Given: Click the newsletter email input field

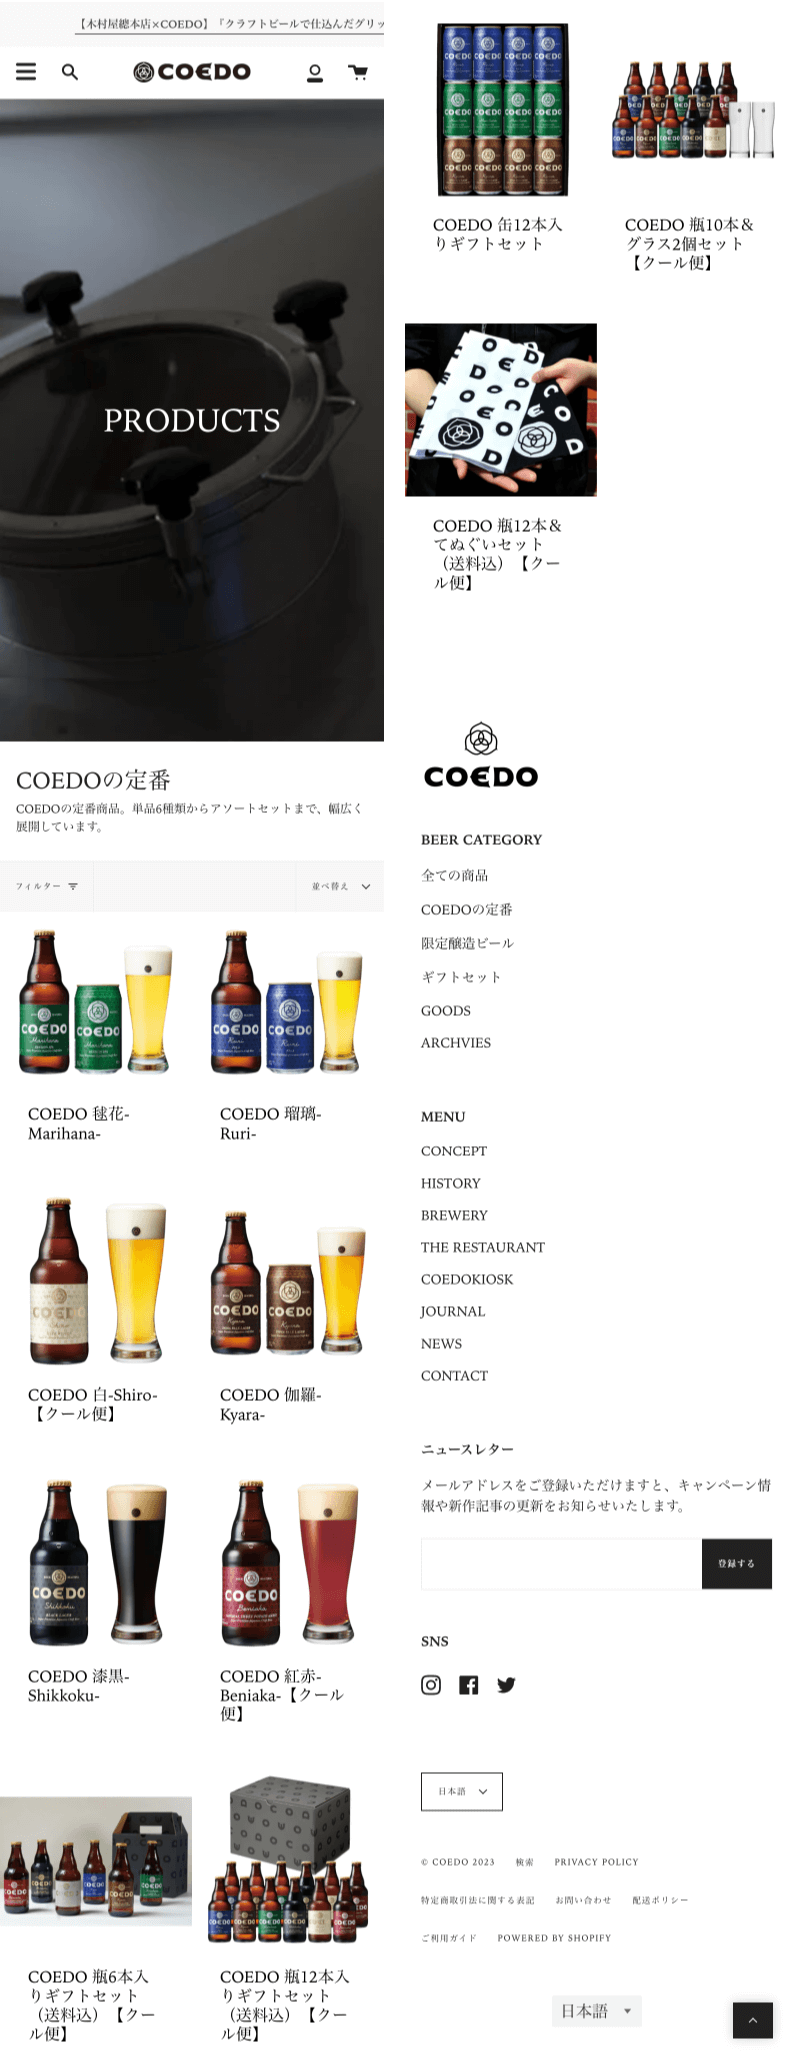Looking at the screenshot, I should coord(561,1563).
